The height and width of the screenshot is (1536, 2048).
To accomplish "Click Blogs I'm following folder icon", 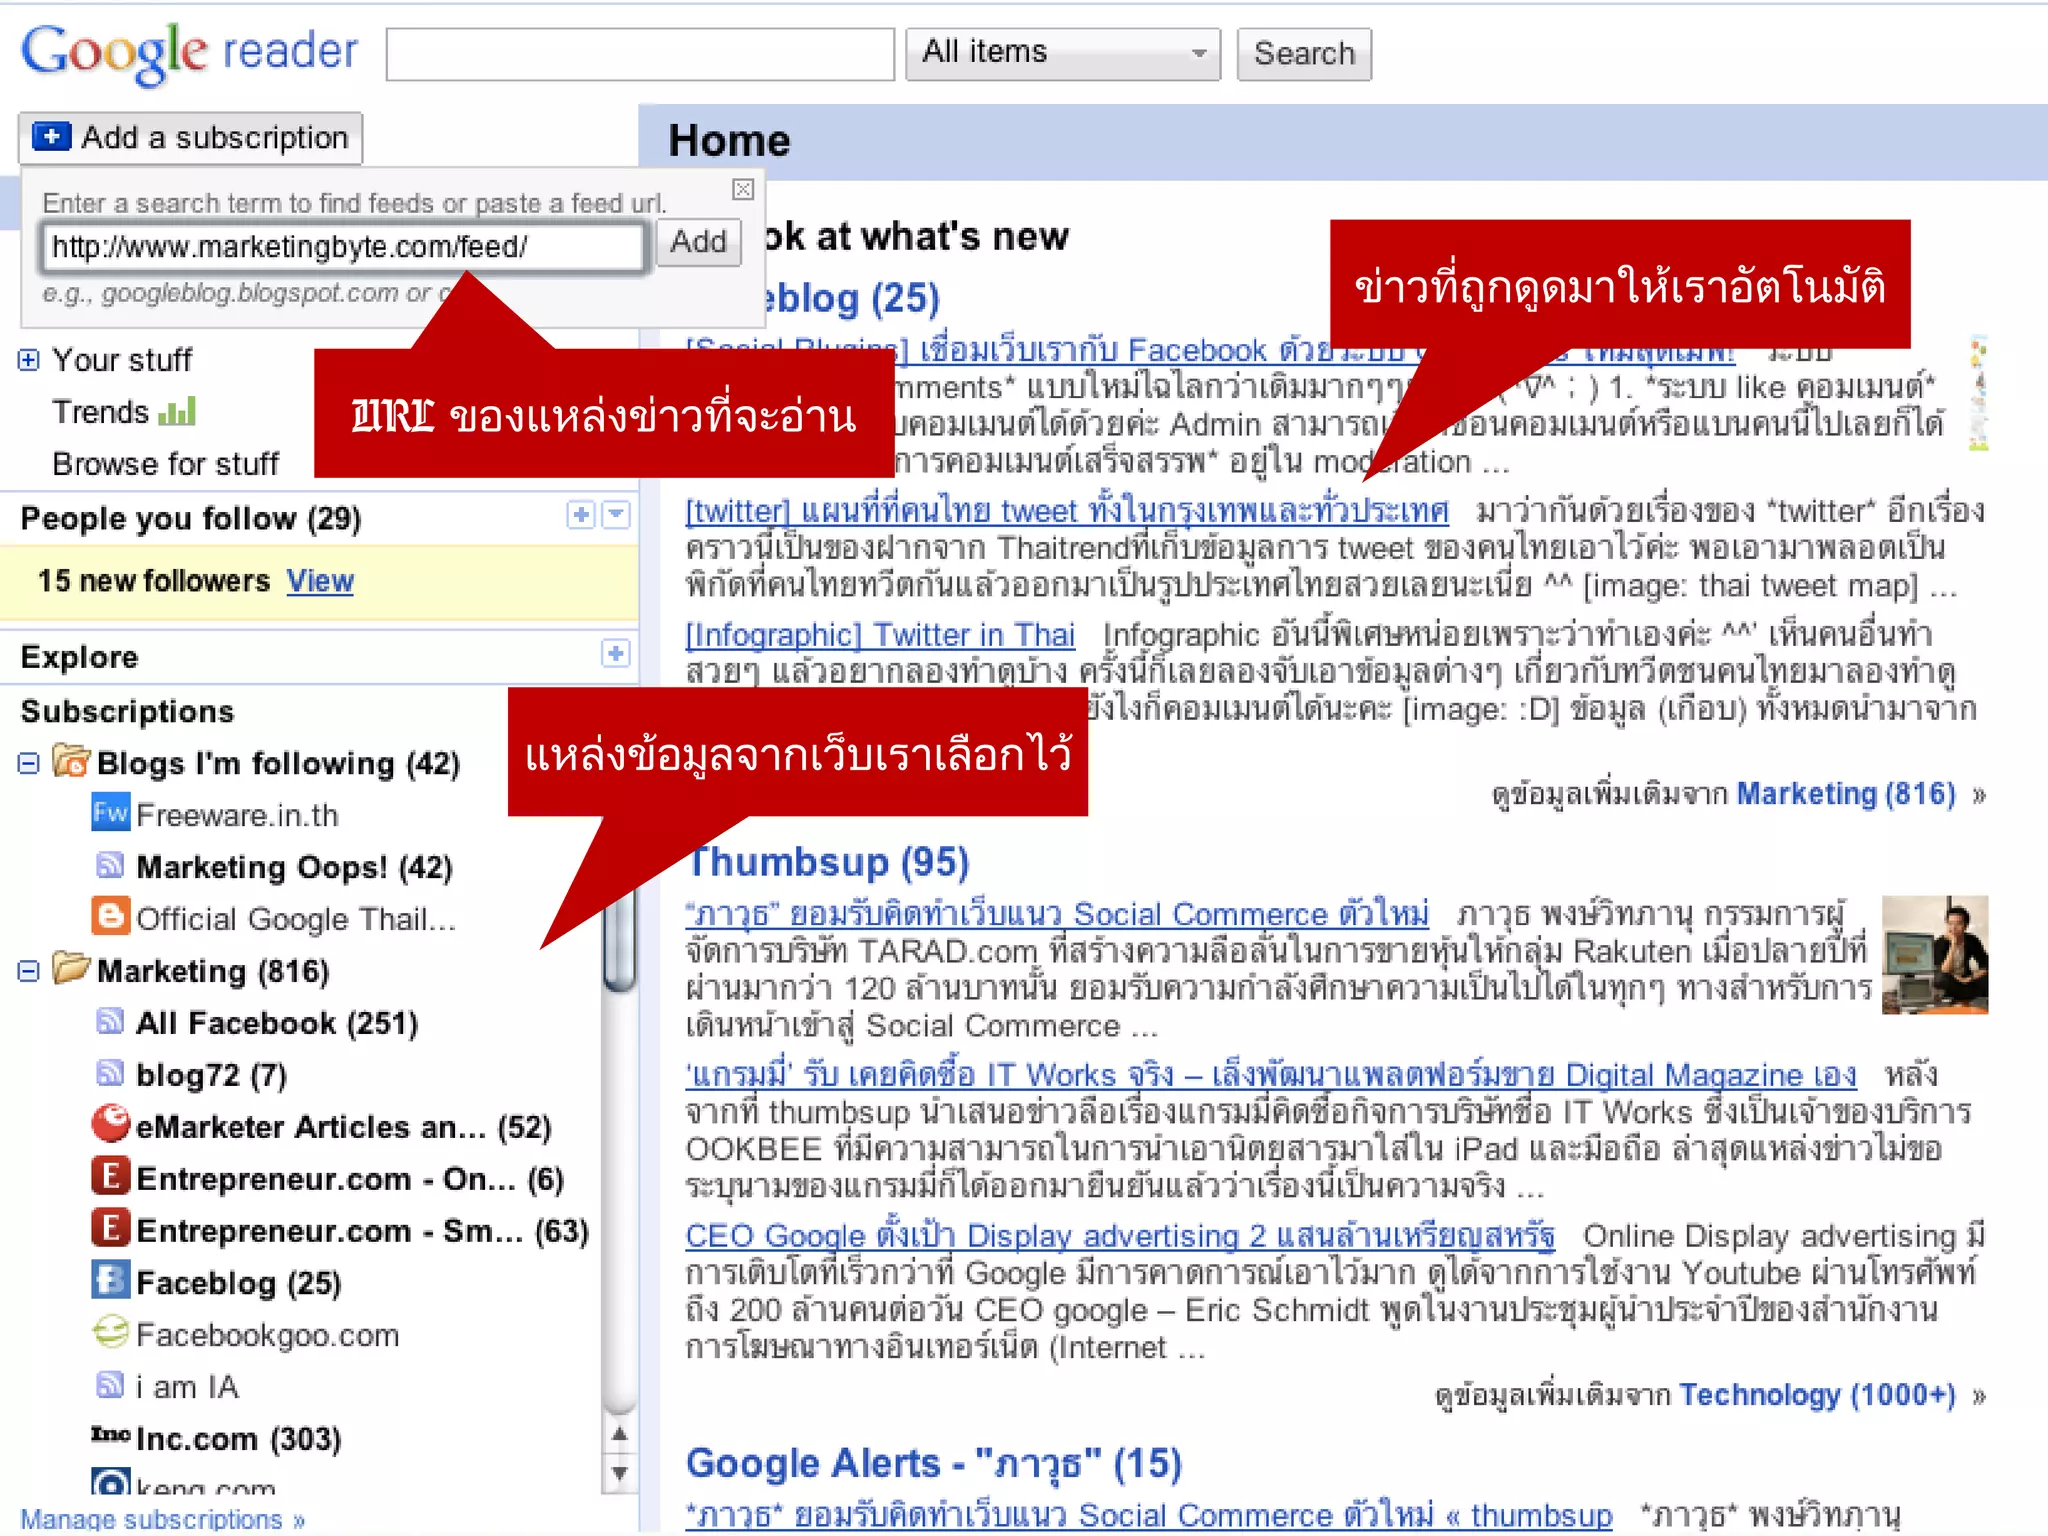I will pos(71,761).
